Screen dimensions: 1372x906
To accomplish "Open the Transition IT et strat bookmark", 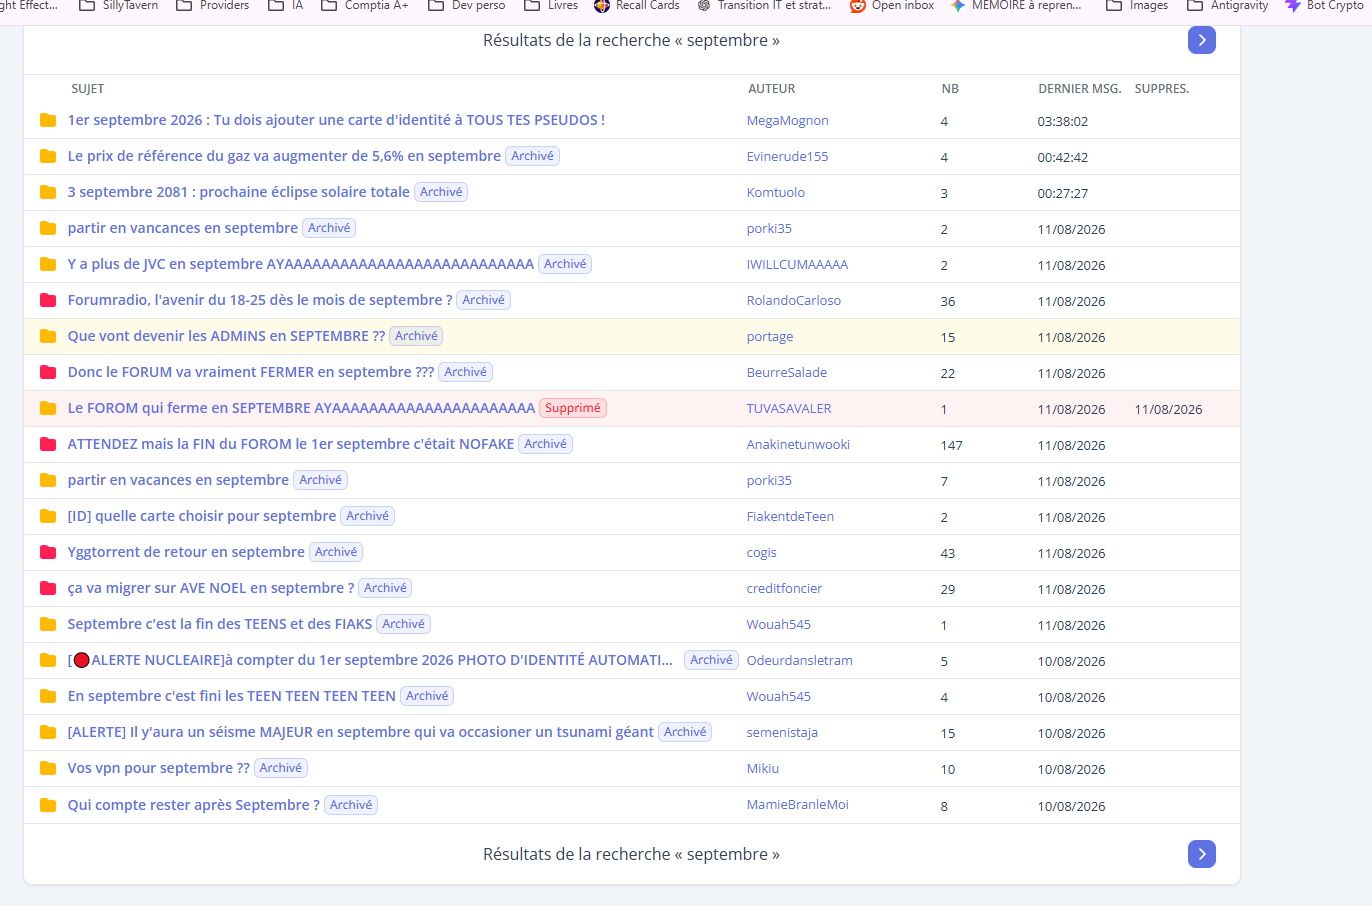I will click(764, 5).
